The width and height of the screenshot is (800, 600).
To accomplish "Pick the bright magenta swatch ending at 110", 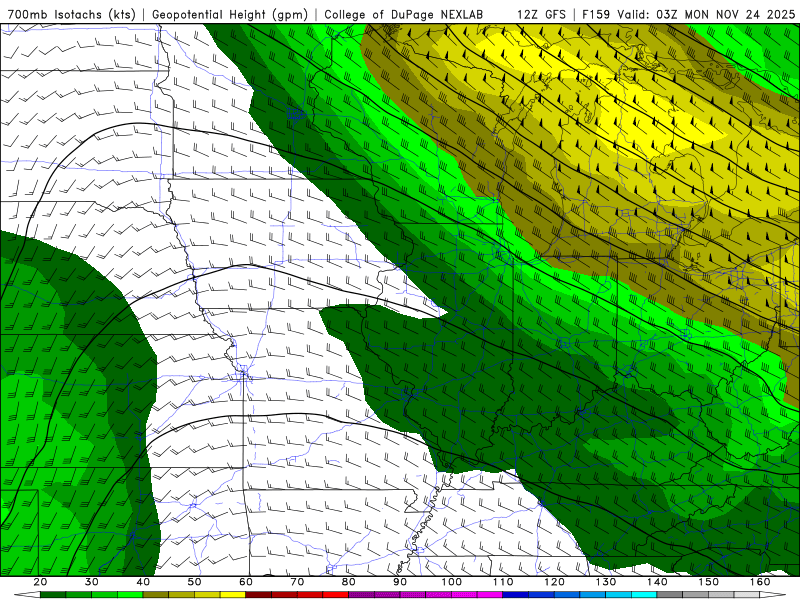I will tap(490, 595).
